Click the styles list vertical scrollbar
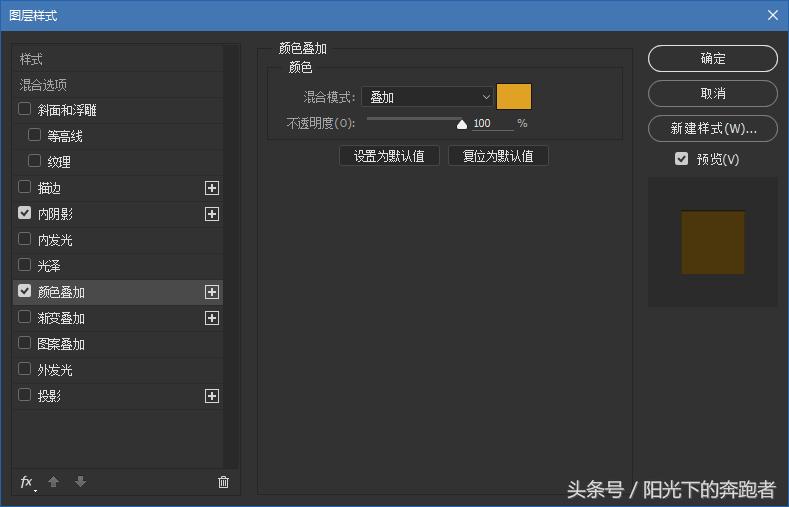The image size is (789, 507). 231,257
